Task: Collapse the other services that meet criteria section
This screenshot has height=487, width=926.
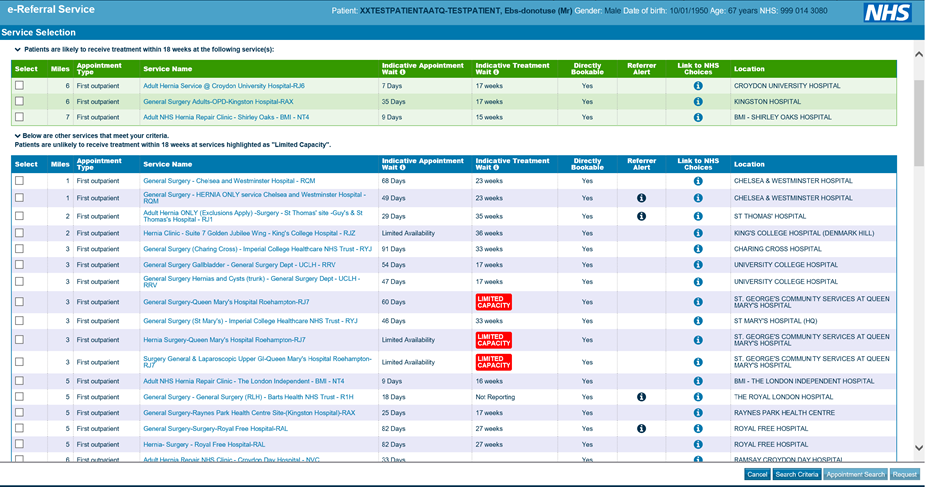Action: pos(18,136)
